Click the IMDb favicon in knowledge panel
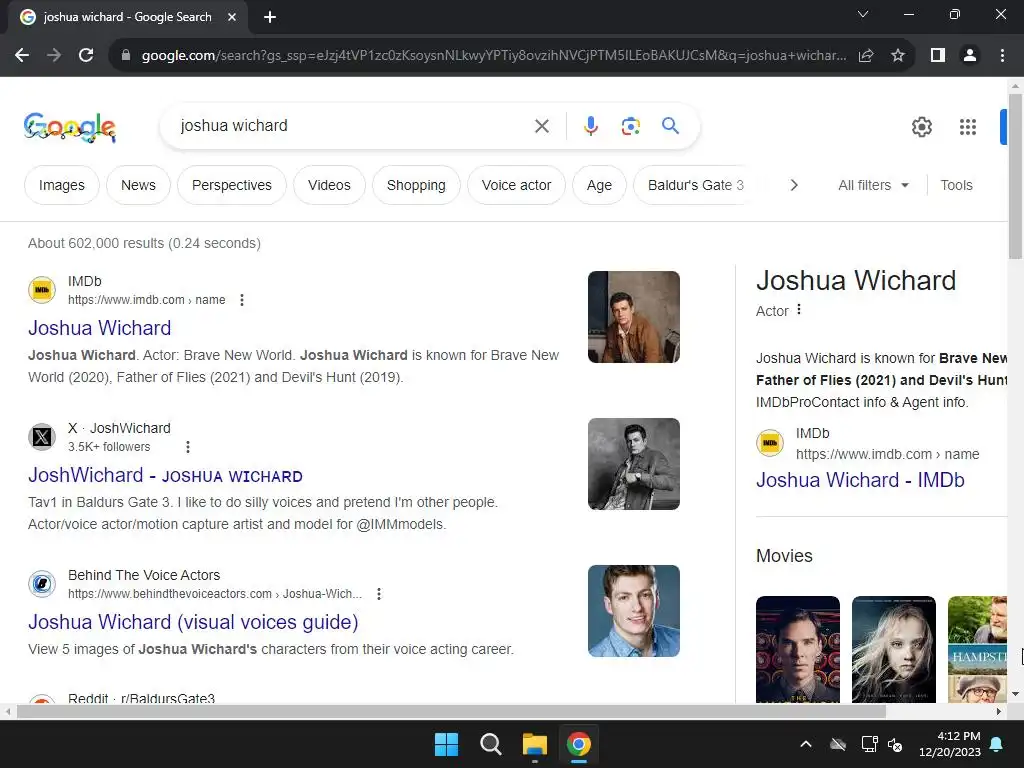 click(x=770, y=443)
